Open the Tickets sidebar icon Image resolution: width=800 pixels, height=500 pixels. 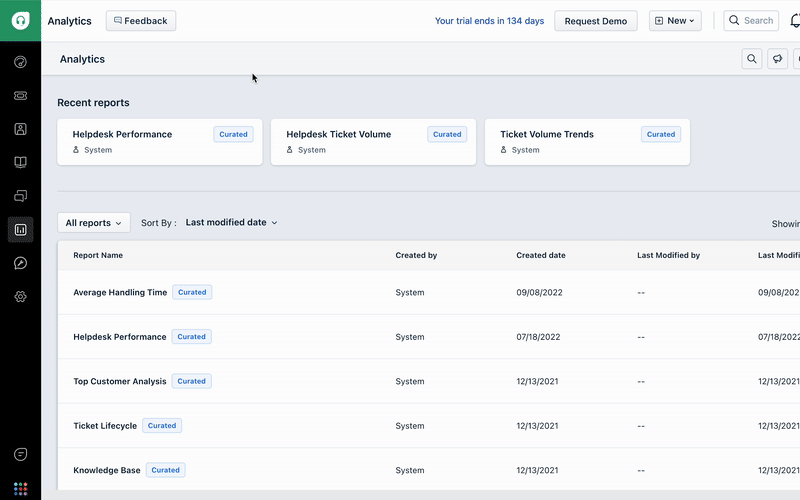tap(20, 95)
